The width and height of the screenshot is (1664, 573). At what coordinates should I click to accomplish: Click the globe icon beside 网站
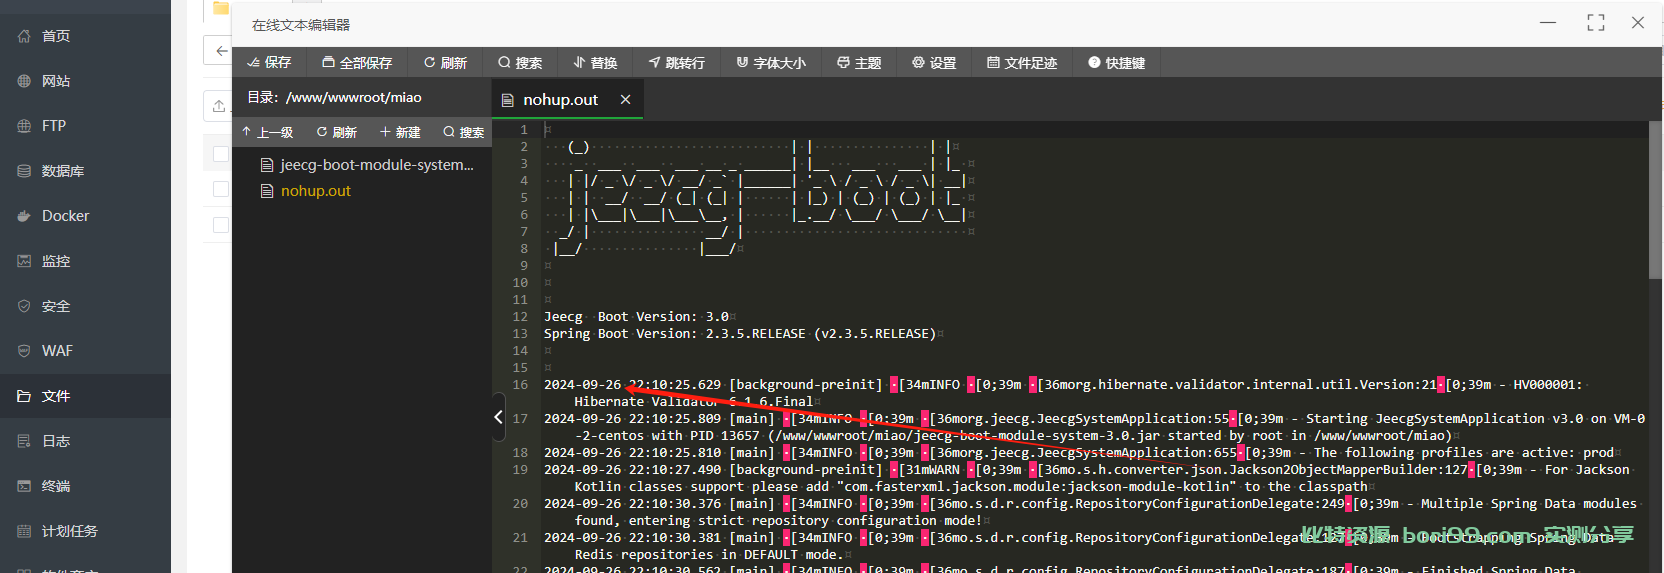click(24, 81)
